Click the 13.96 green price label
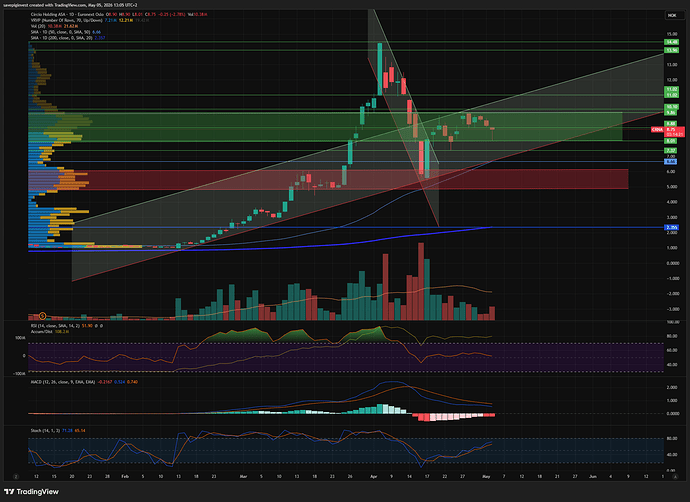Viewport: 690px width, 502px height. coord(671,50)
